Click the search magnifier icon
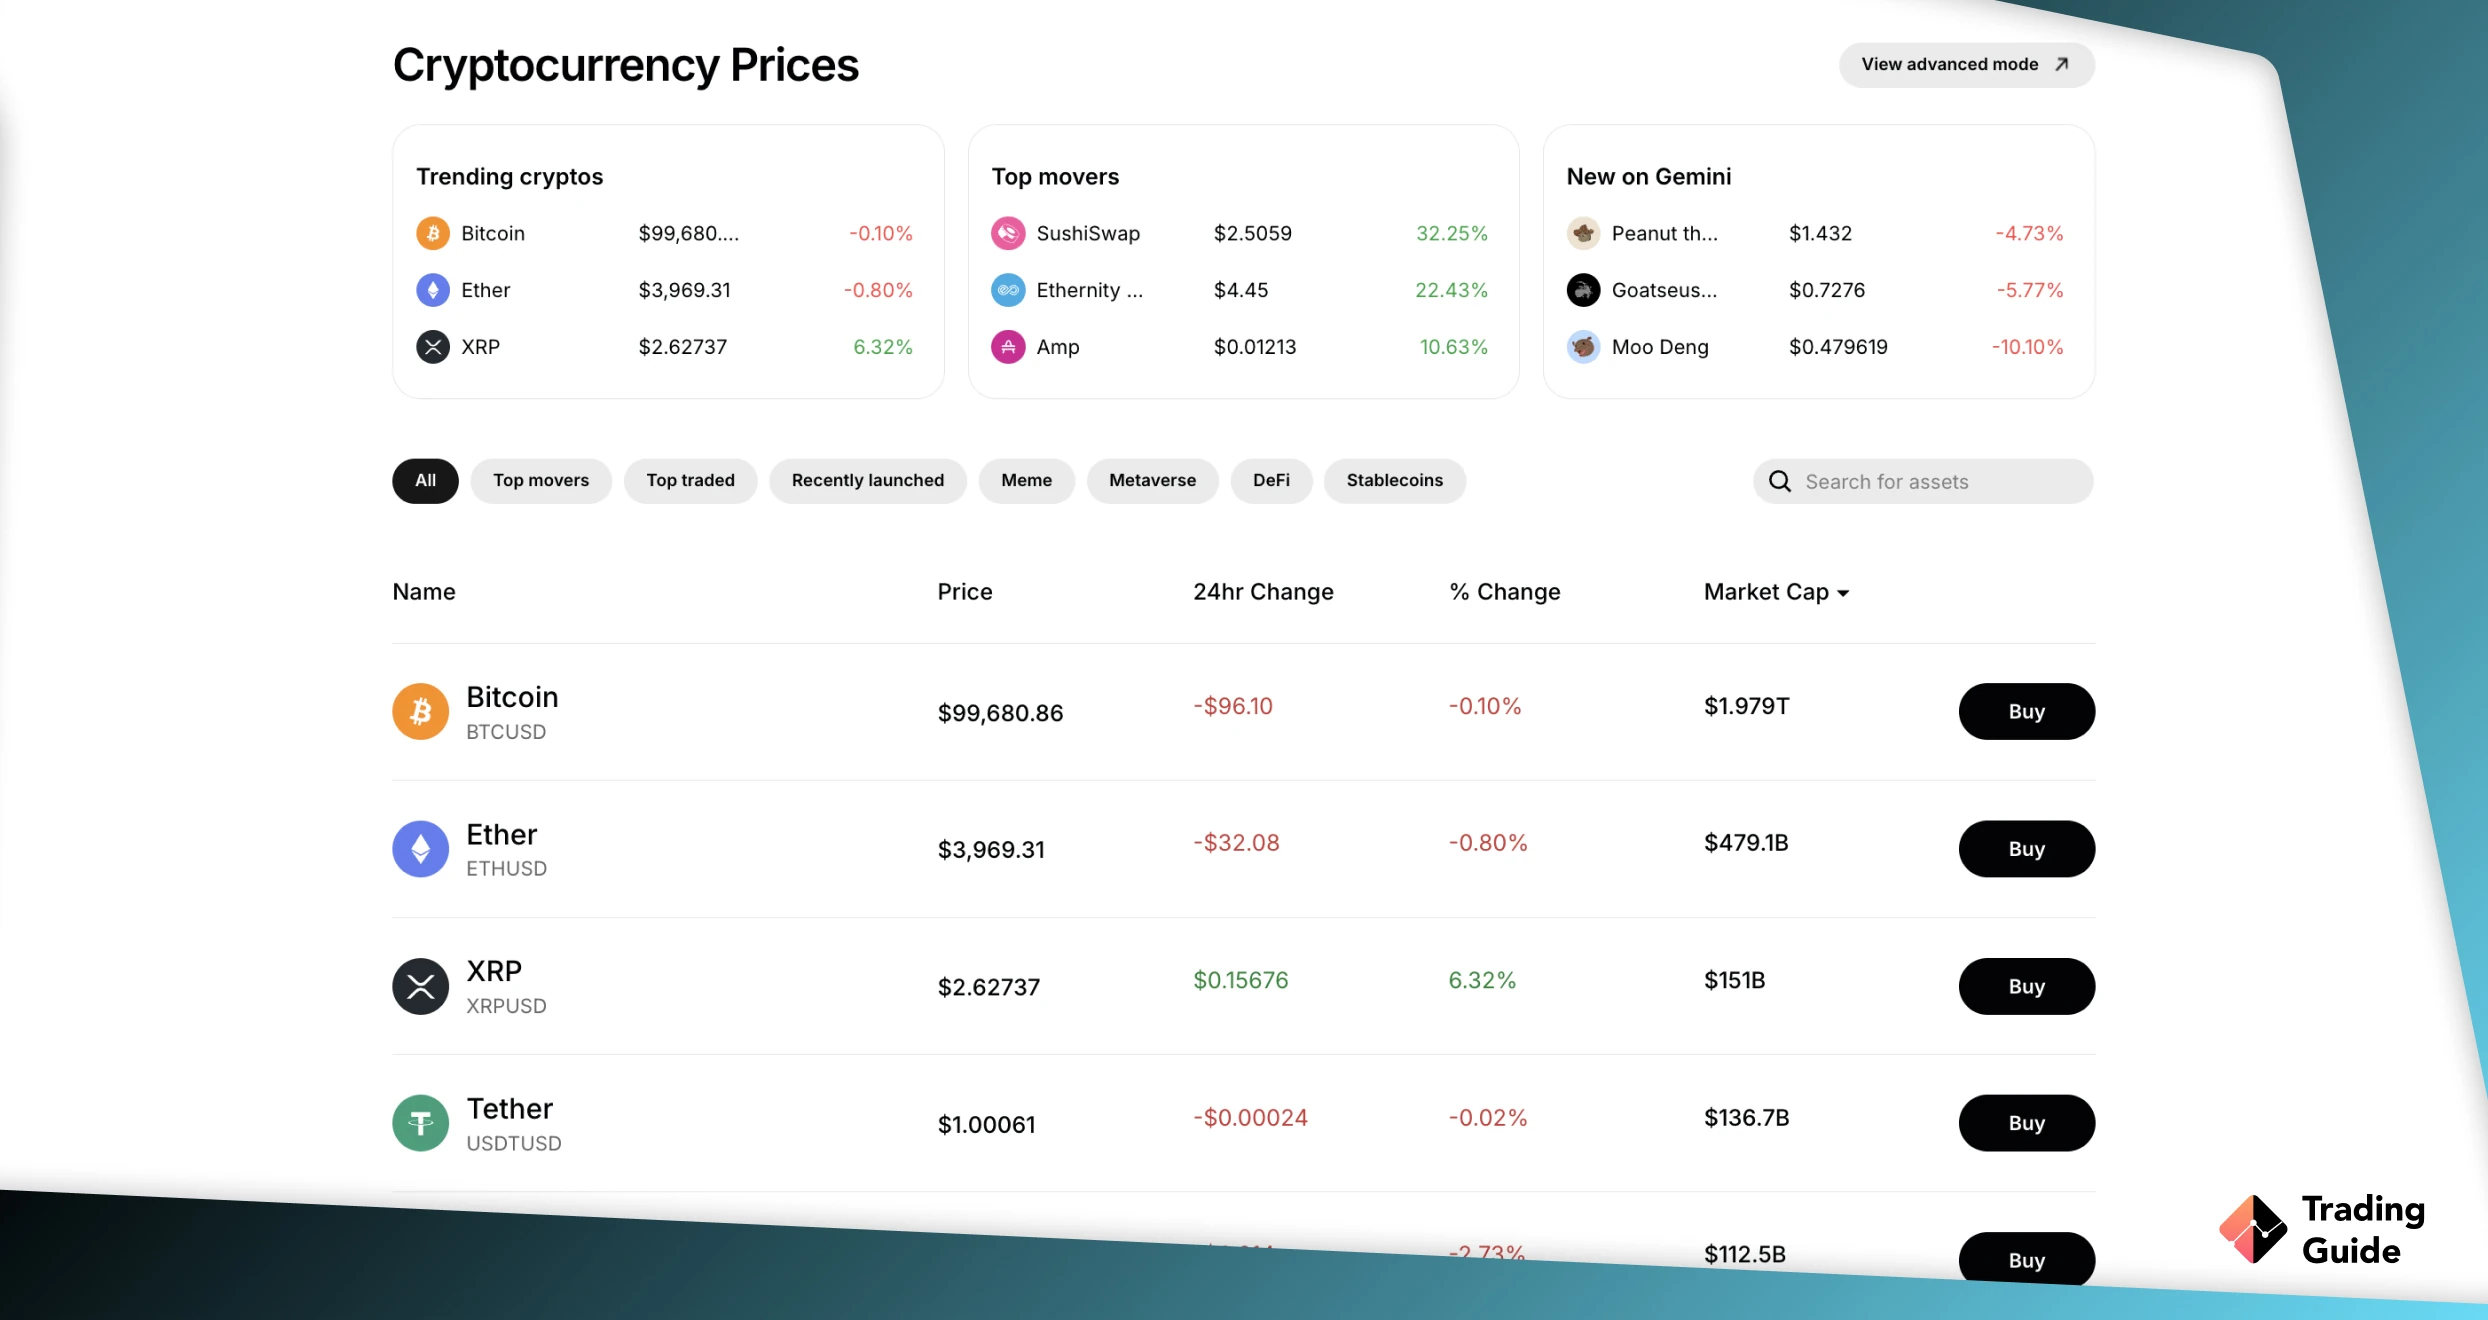The height and width of the screenshot is (1320, 2488). click(1780, 482)
